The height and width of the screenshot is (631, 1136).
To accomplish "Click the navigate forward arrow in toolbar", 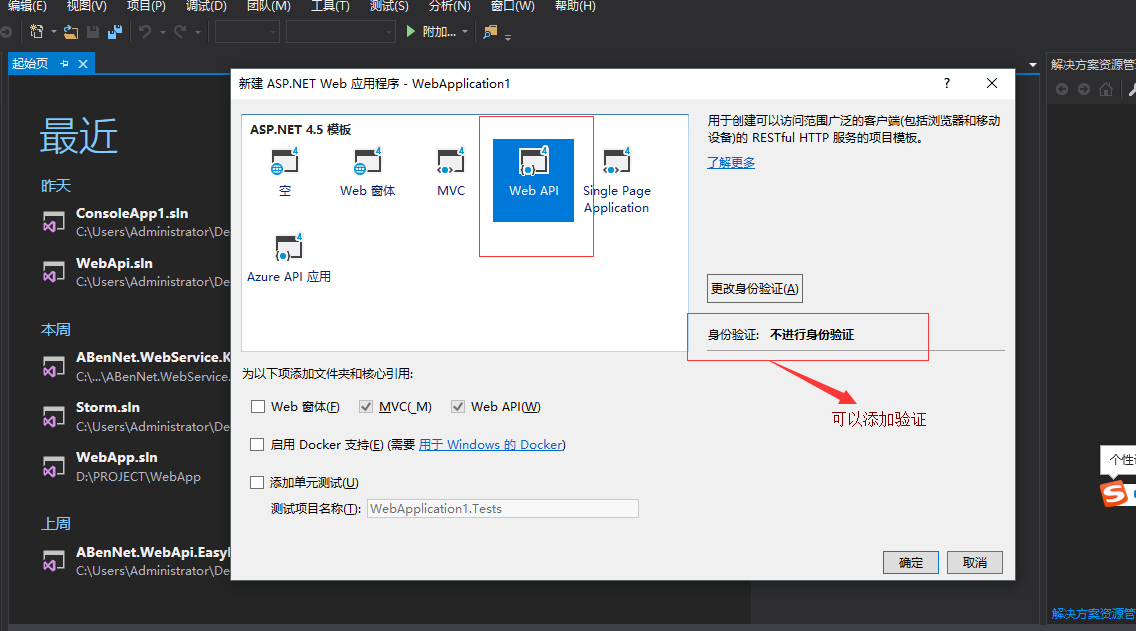I will 6,32.
